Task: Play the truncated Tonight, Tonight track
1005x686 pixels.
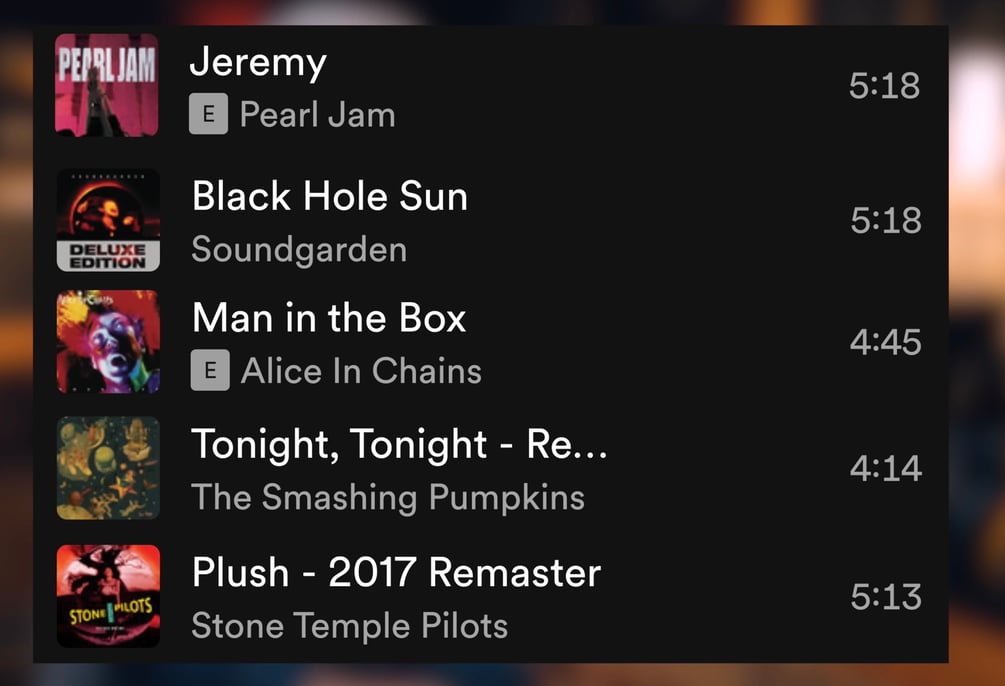Action: 399,445
